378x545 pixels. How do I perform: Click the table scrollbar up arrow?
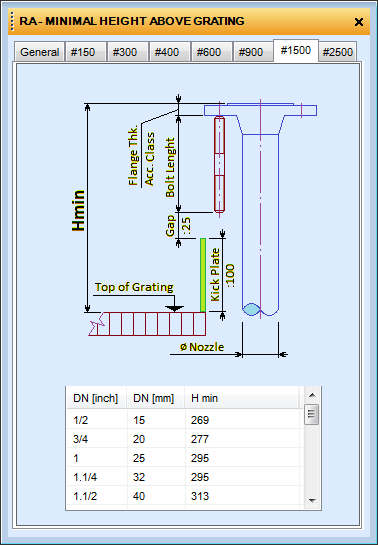[312, 395]
